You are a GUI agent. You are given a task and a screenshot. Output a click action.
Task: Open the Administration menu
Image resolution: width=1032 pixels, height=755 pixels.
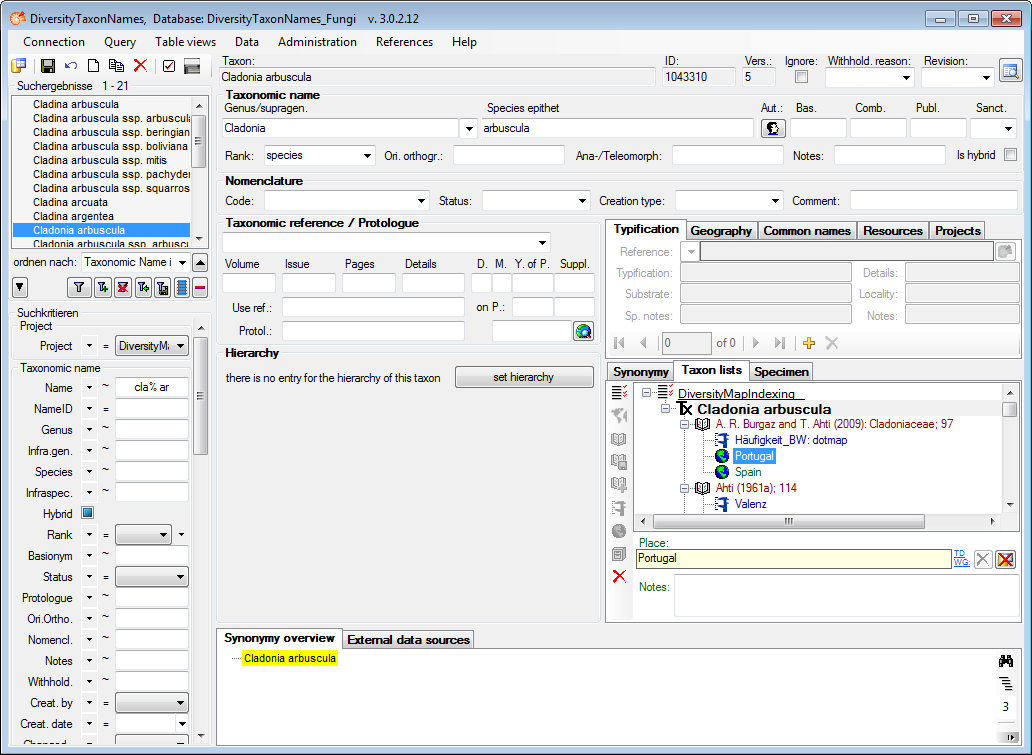[317, 42]
